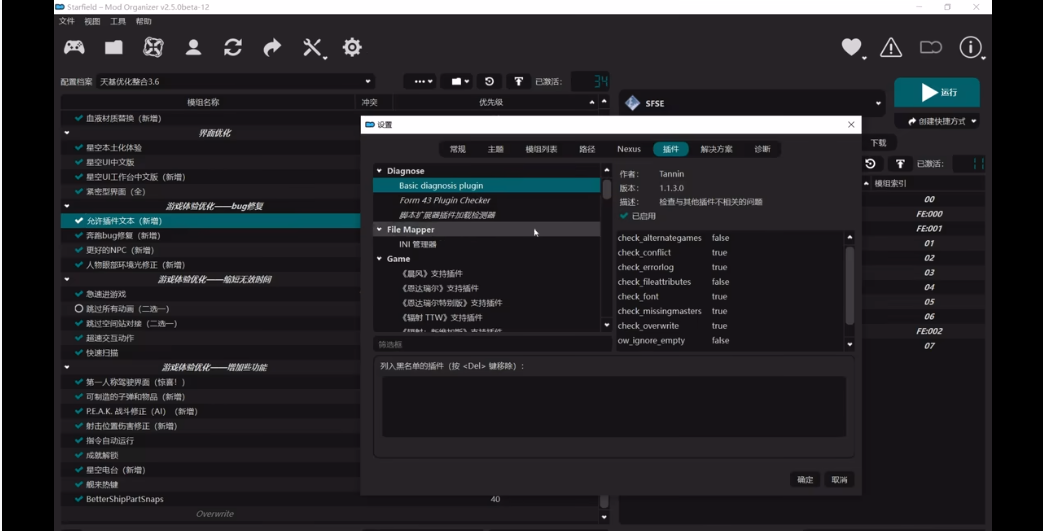1043x531 pixels.
Task: Collapse the Diagnose plugin group
Action: point(380,171)
